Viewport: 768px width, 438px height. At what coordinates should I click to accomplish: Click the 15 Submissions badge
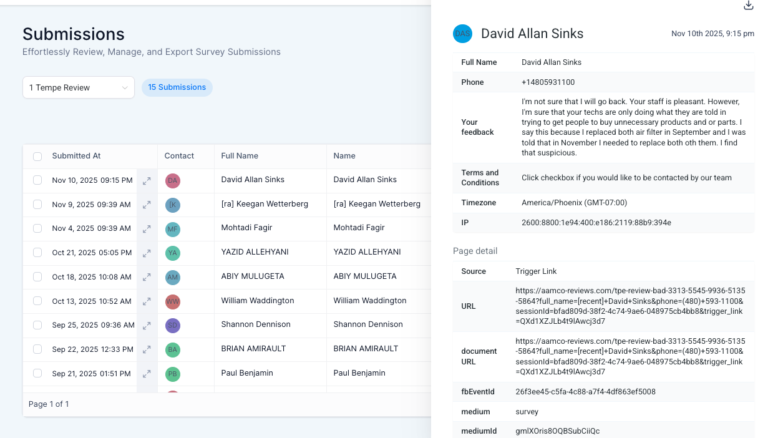177,88
